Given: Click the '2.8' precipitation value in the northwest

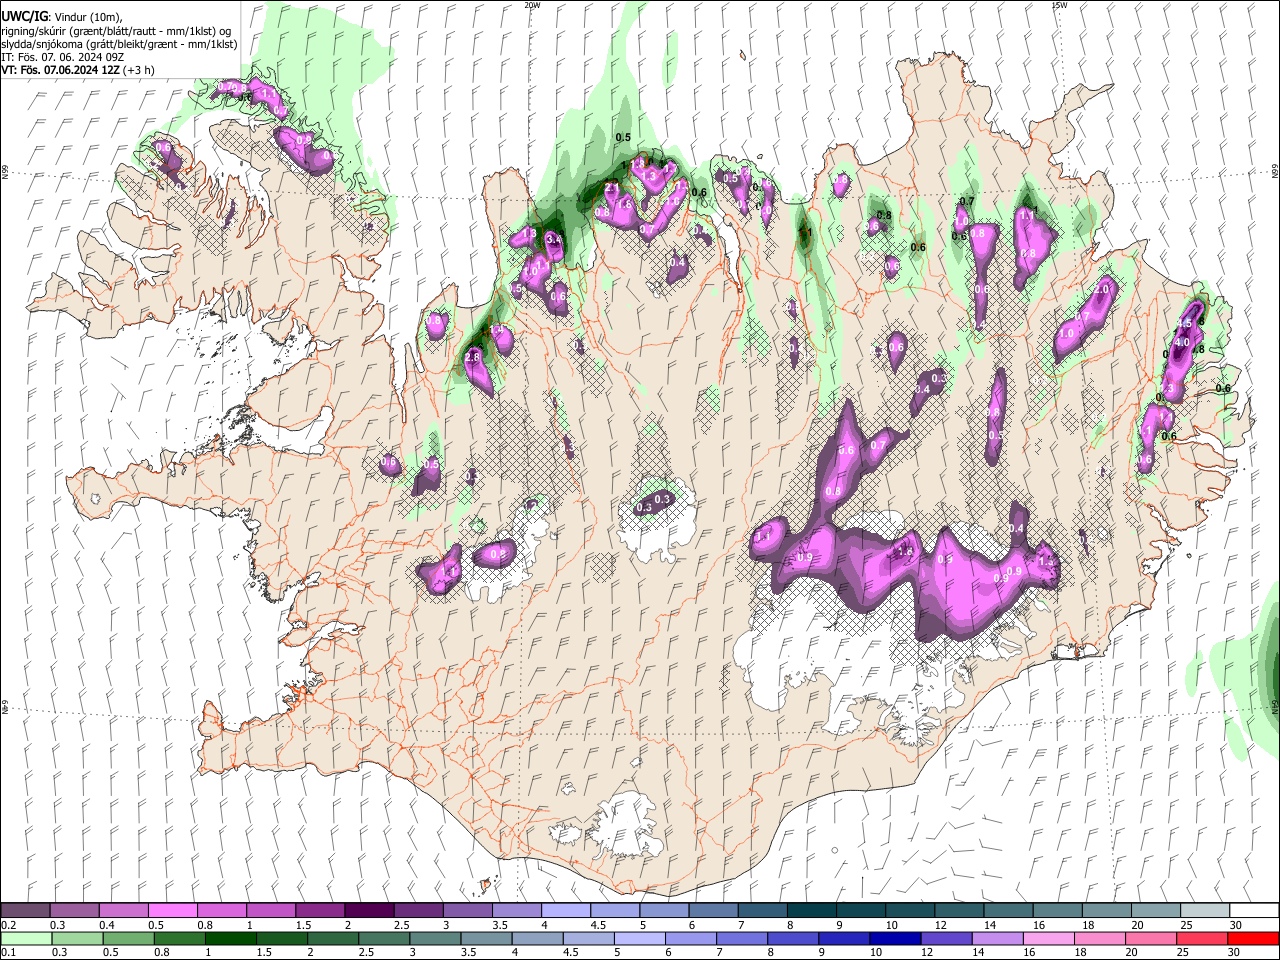Looking at the screenshot, I should 474,356.
